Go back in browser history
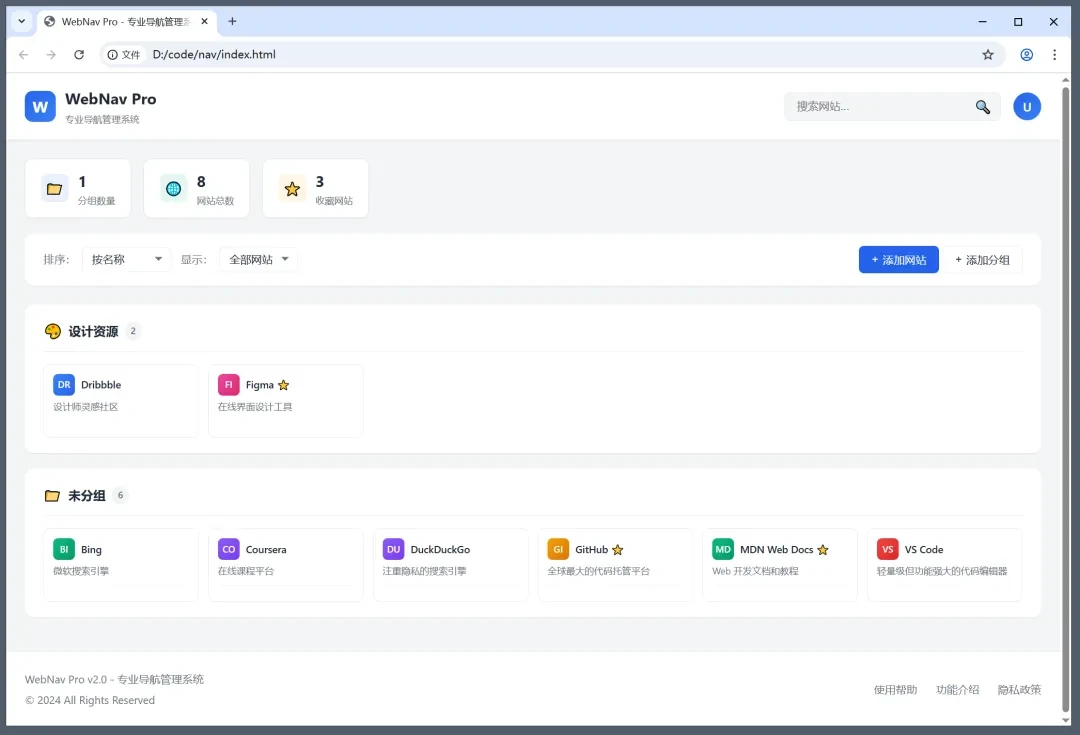The width and height of the screenshot is (1080, 735). [23, 54]
